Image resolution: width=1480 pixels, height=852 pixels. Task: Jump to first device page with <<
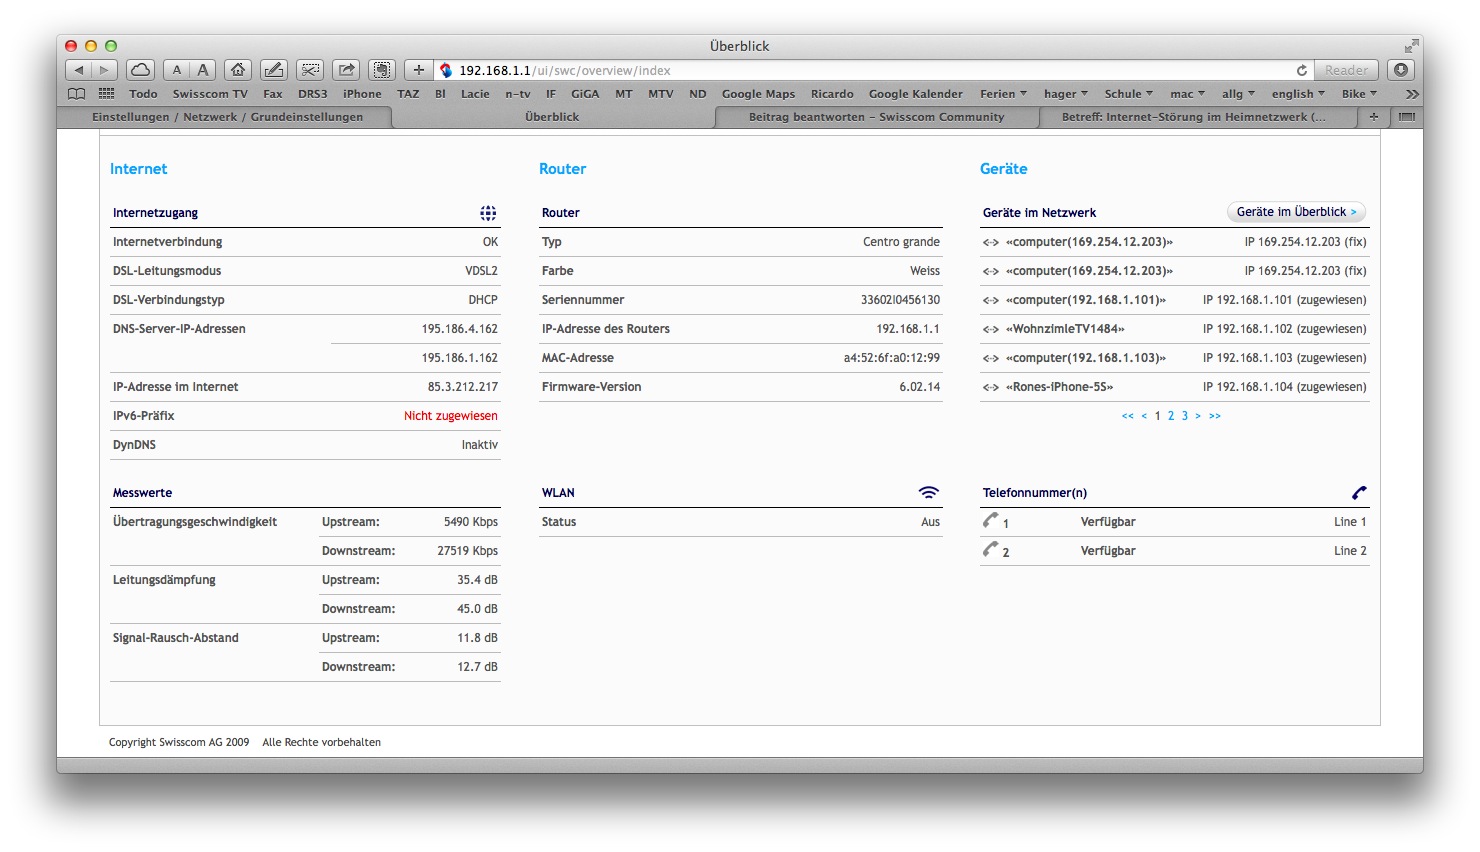pos(1128,416)
